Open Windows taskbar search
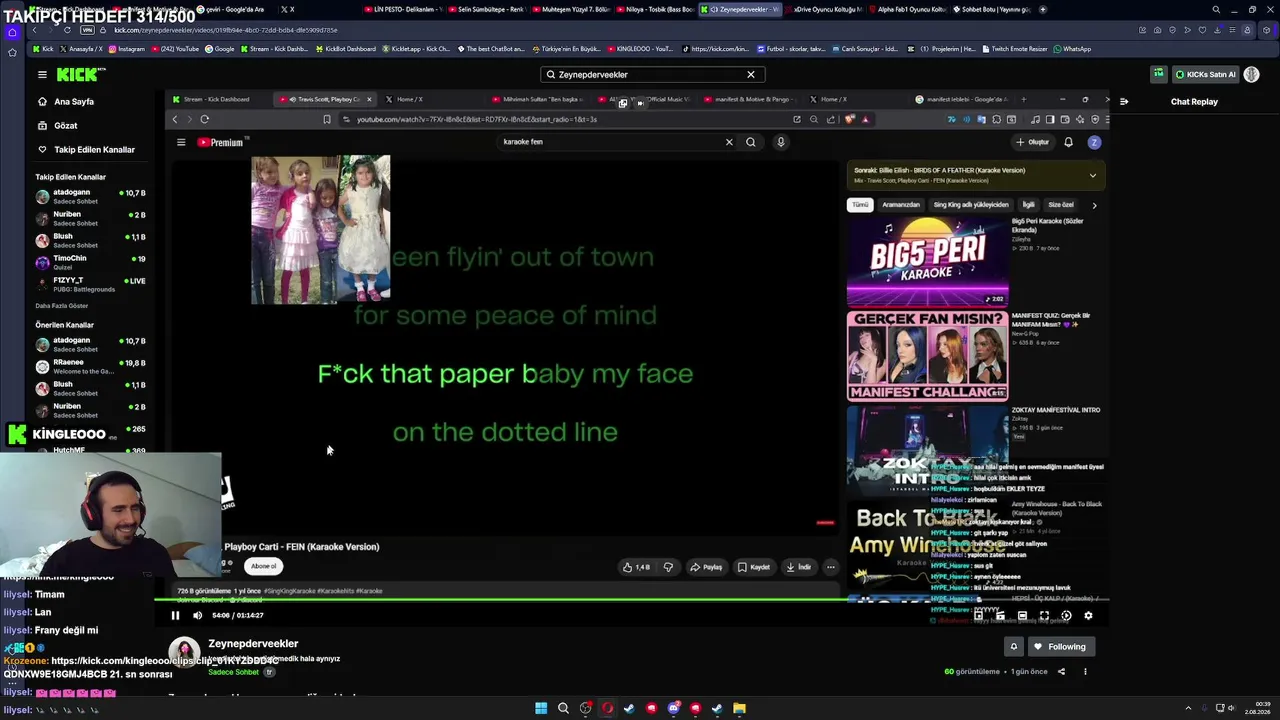This screenshot has height=720, width=1280. (563, 708)
